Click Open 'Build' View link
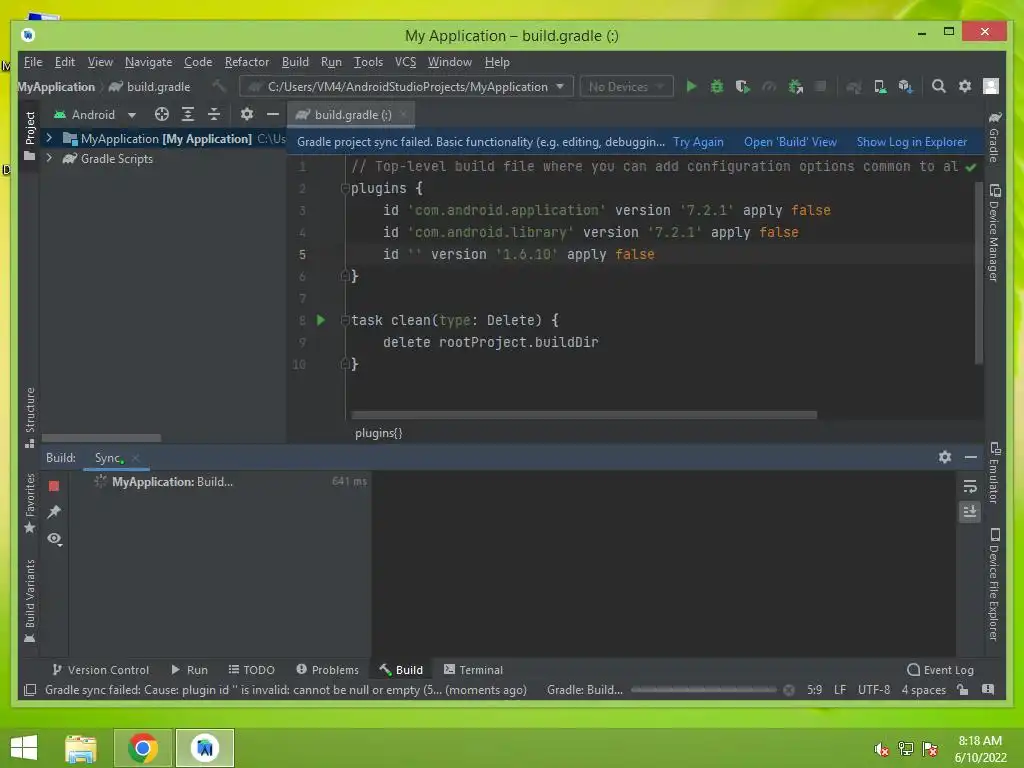Viewport: 1024px width, 768px height. coord(790,142)
